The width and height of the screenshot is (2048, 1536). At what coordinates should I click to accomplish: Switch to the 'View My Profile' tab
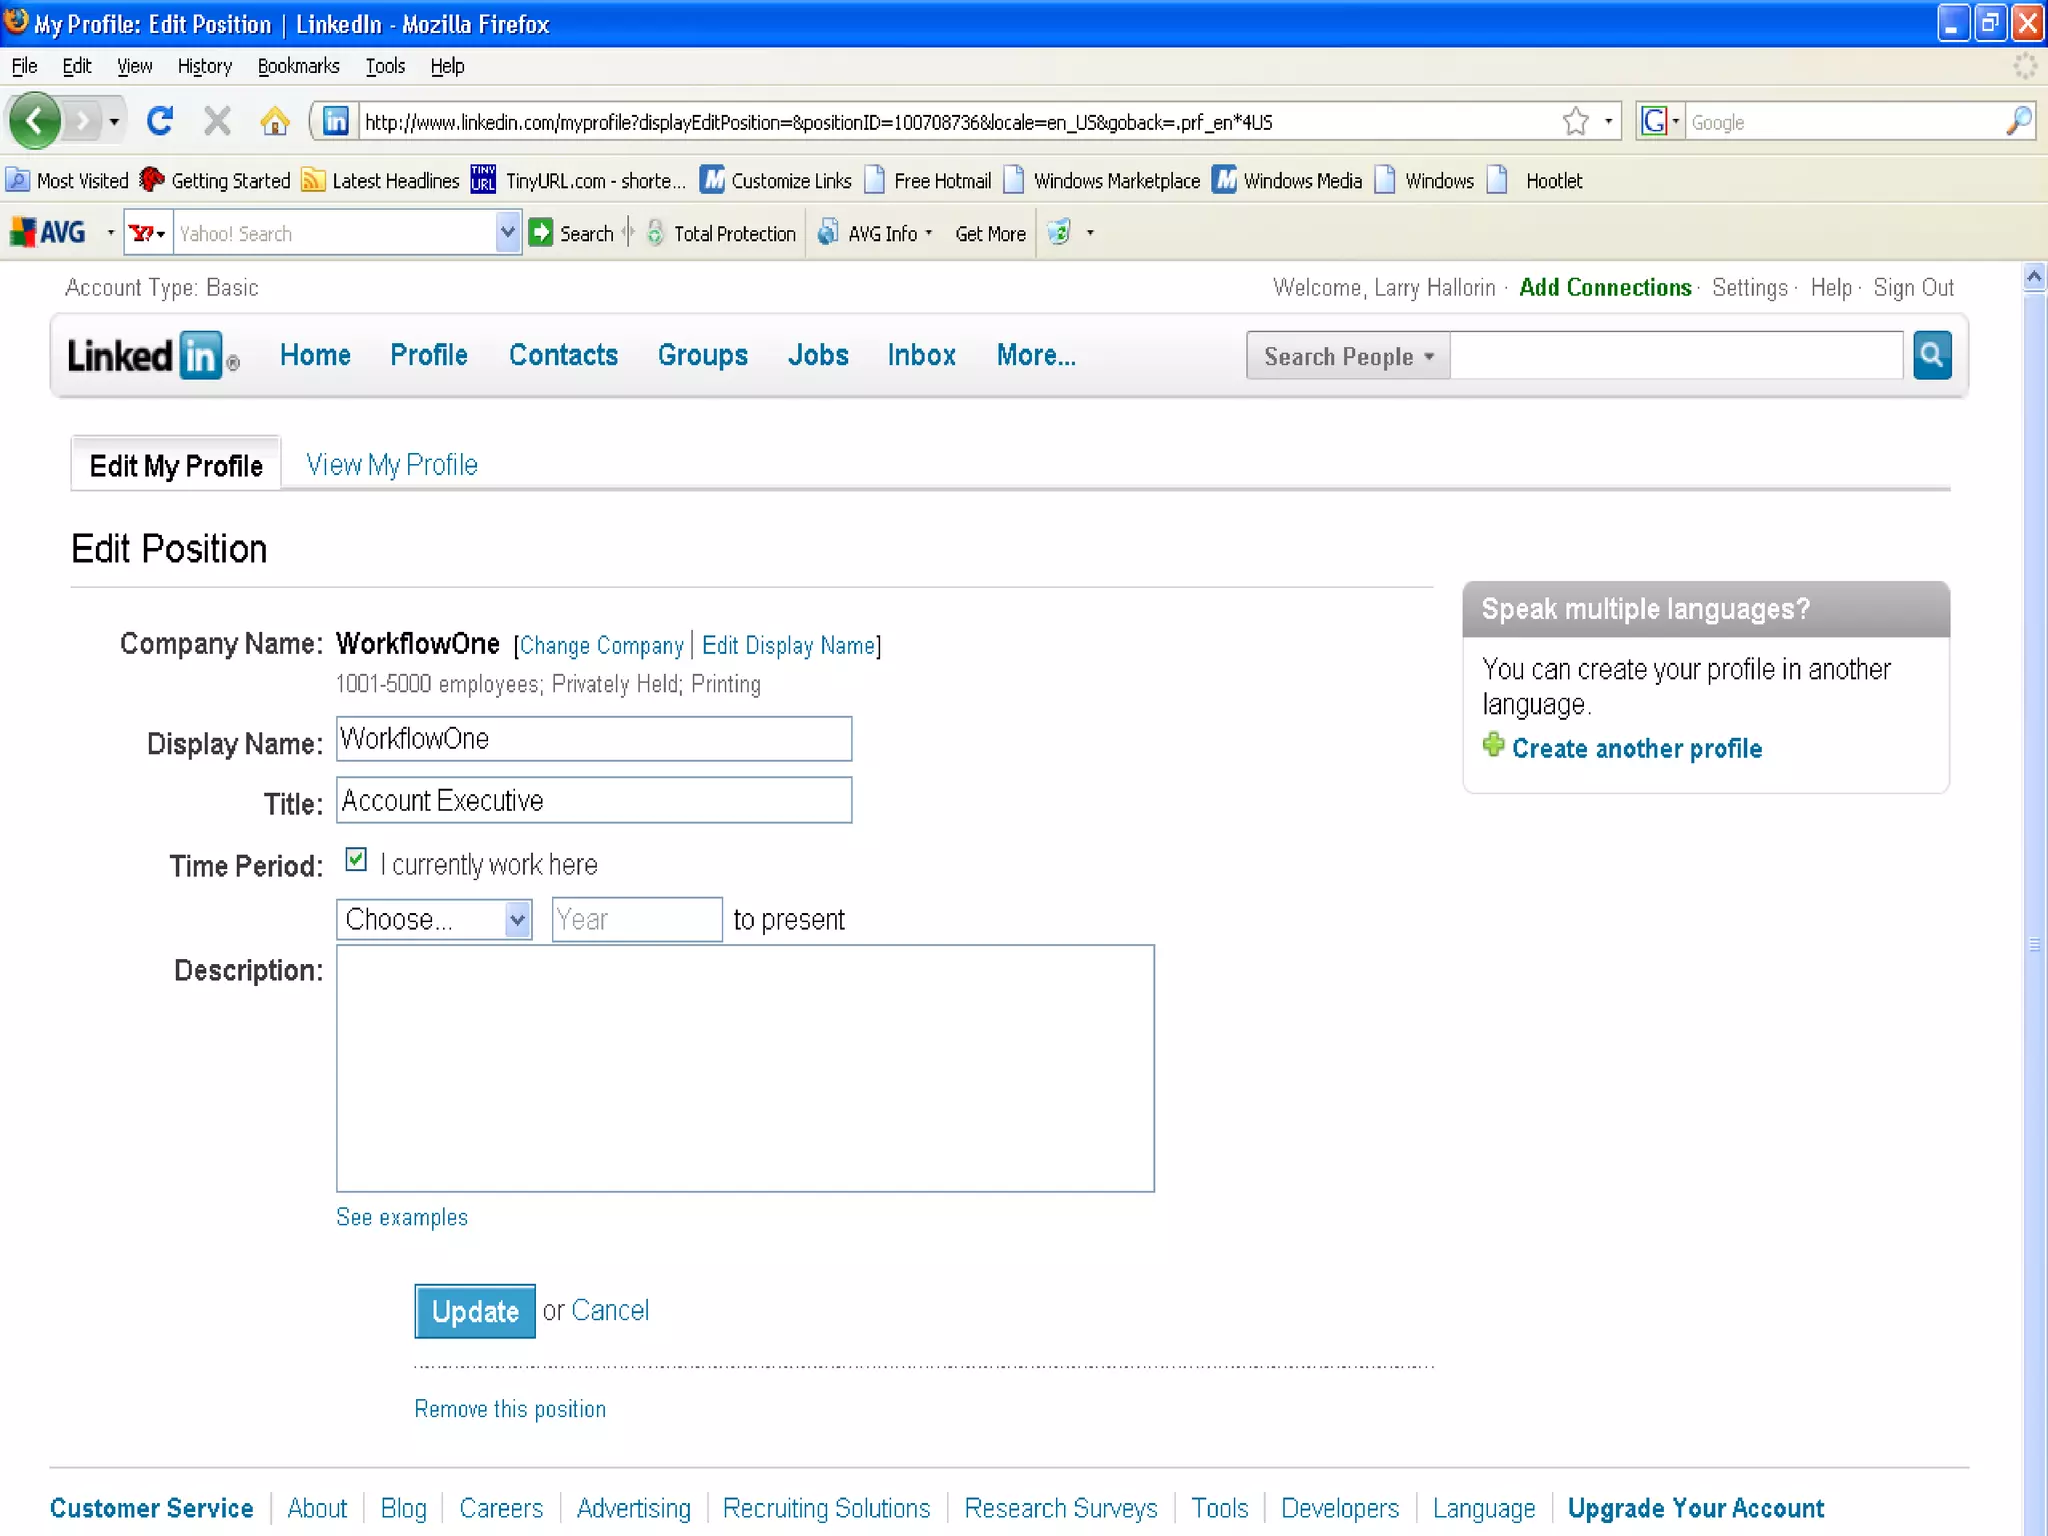[x=391, y=465]
